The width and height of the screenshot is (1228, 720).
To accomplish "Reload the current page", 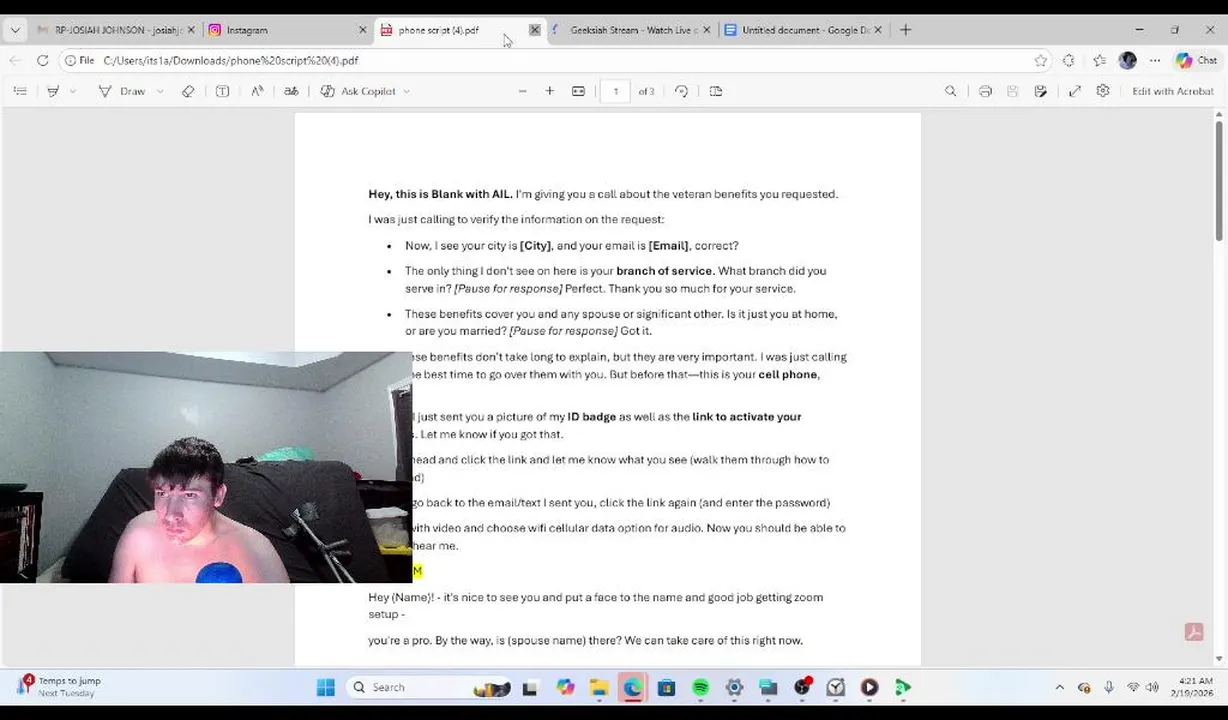I will (x=43, y=60).
